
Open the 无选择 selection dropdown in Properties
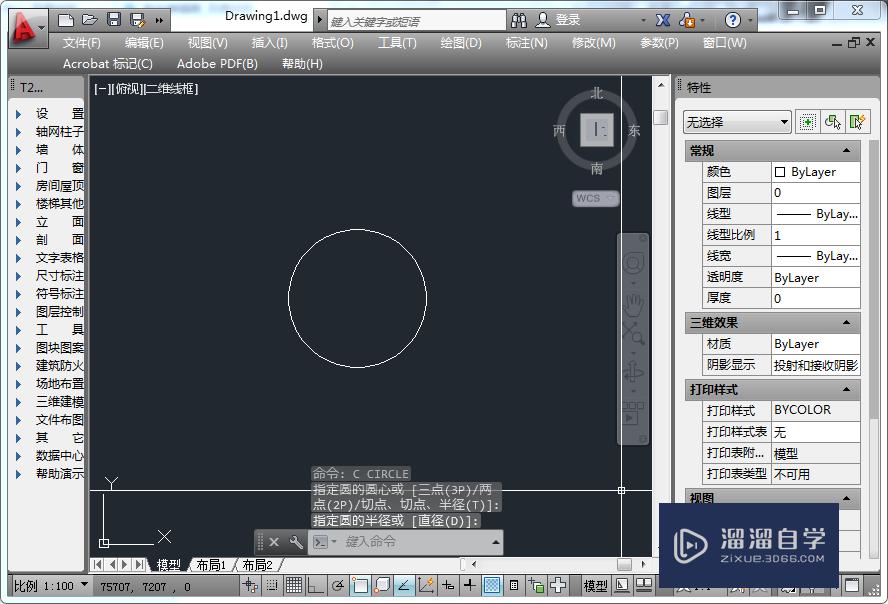pyautogui.click(x=735, y=122)
